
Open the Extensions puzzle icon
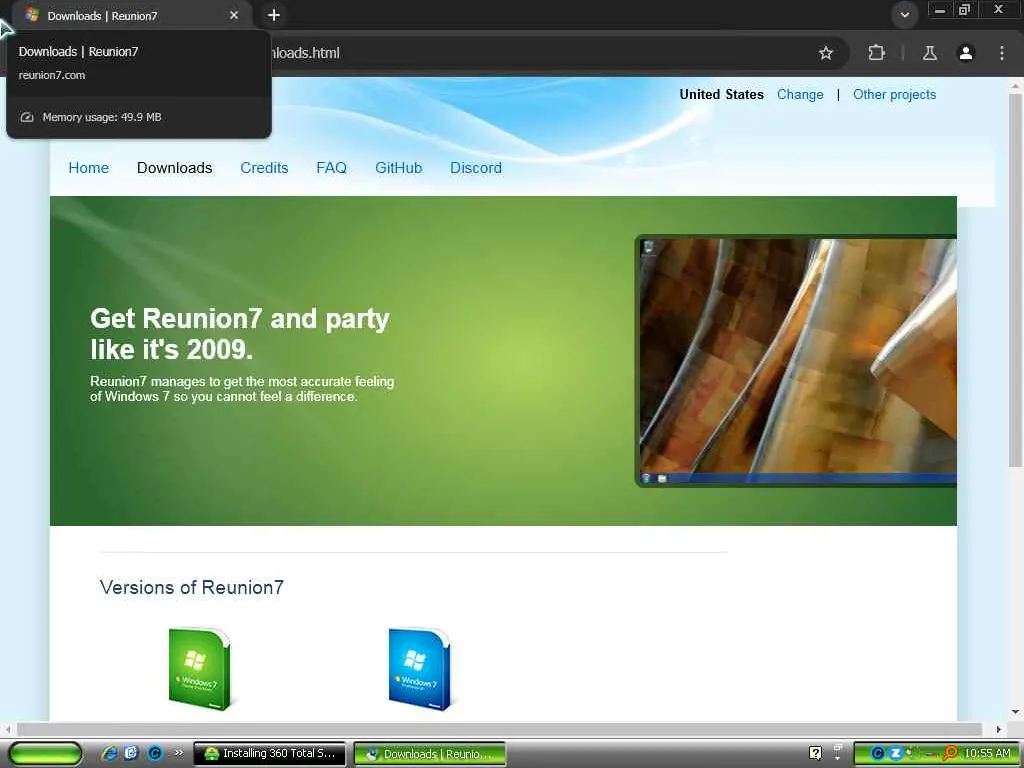point(876,53)
